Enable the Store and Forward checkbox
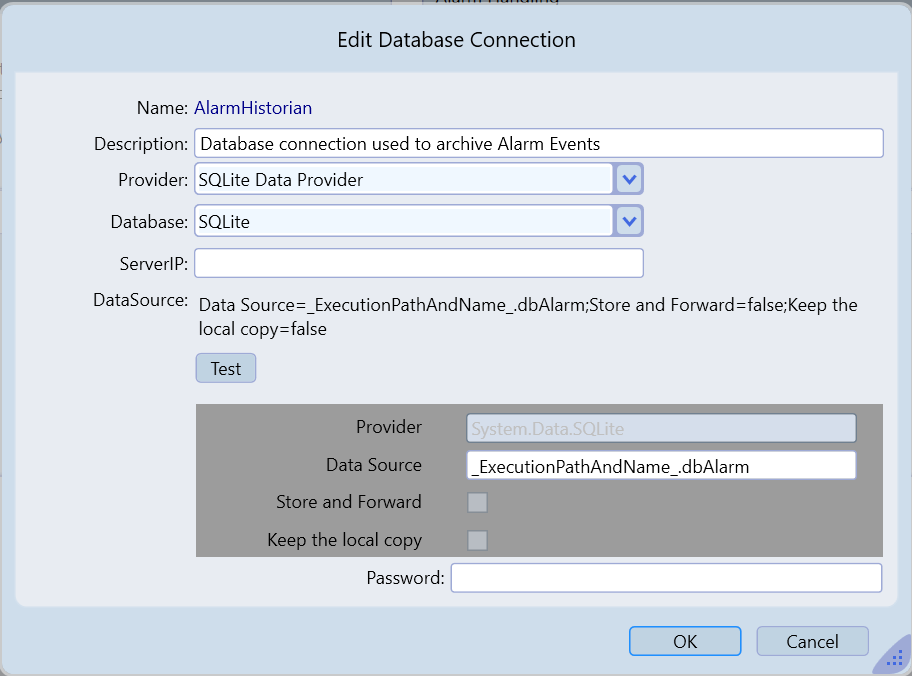The image size is (912, 676). click(478, 502)
